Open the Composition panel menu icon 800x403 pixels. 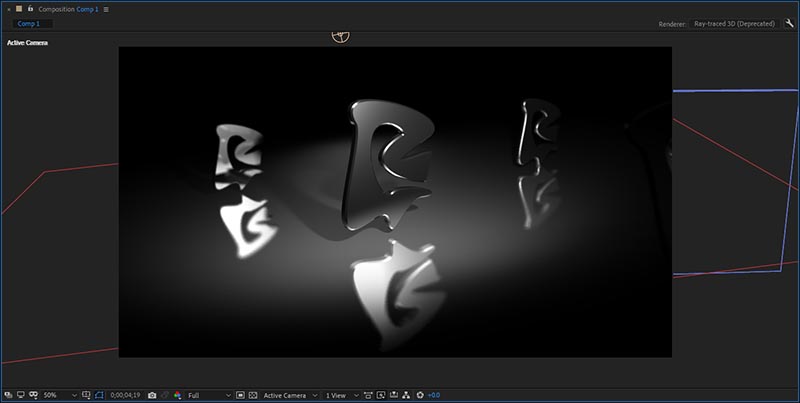pos(106,9)
